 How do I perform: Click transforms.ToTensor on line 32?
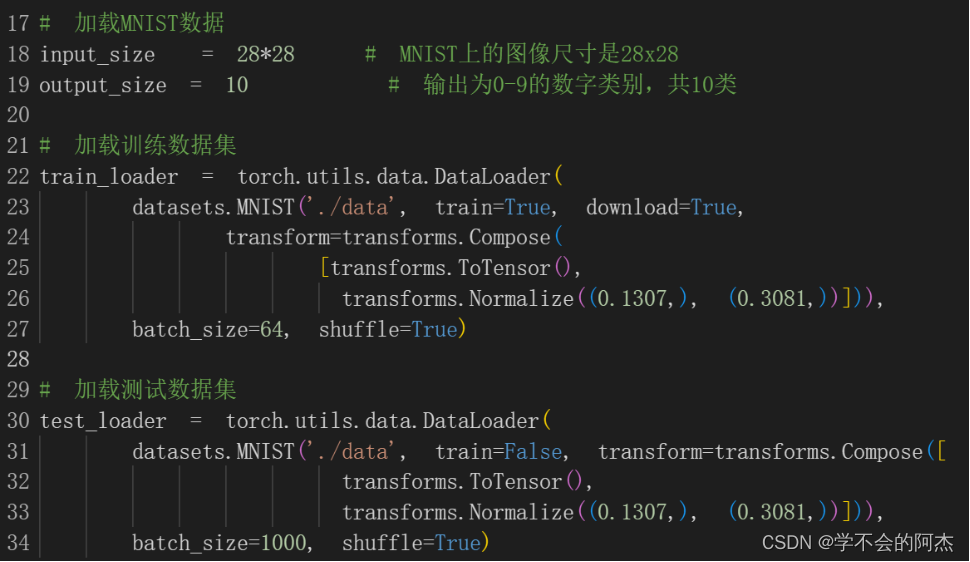coord(452,482)
